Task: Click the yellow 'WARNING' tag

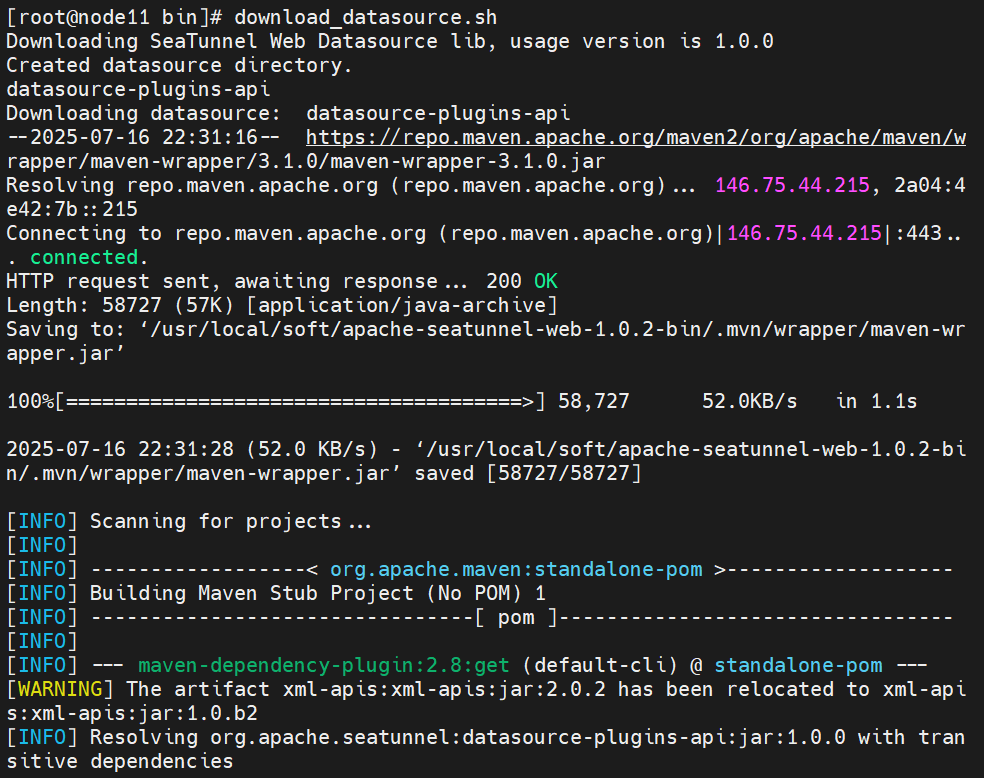Action: [60, 689]
